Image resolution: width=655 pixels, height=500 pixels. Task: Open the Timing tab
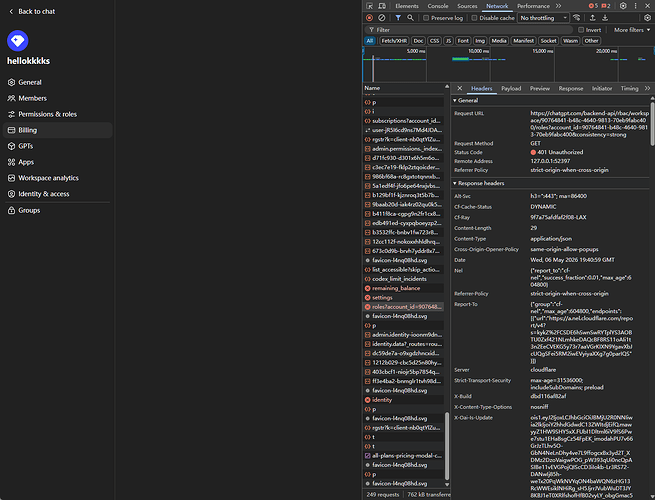[629, 89]
